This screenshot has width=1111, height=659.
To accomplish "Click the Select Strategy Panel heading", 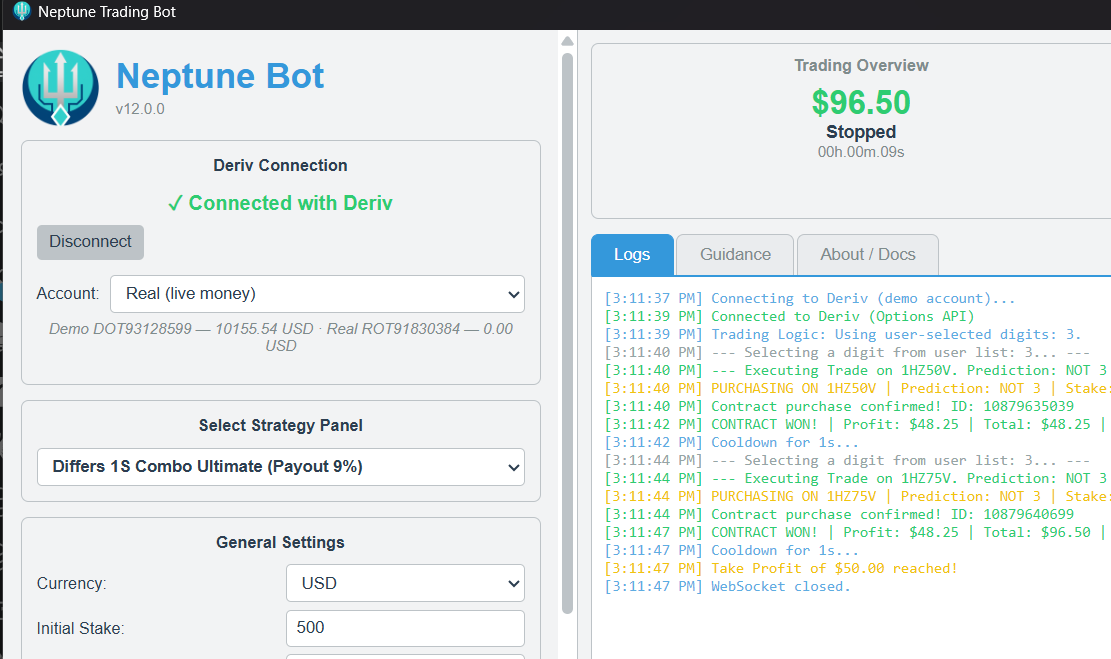I will coord(281,426).
